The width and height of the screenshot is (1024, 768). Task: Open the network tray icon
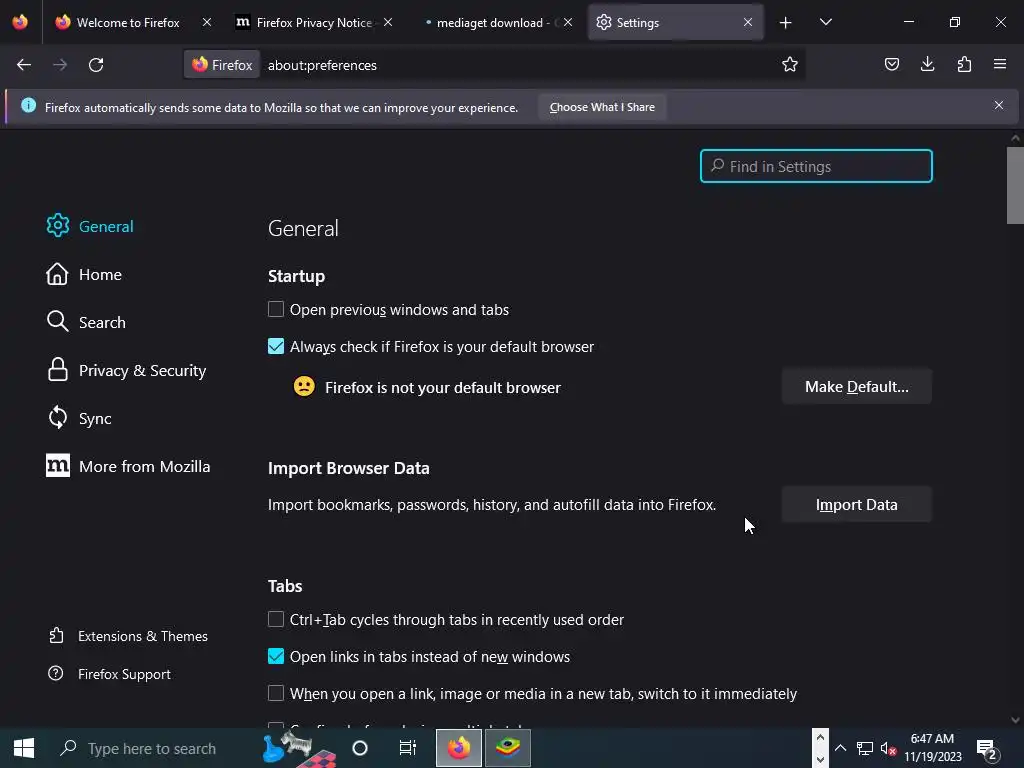click(865, 748)
